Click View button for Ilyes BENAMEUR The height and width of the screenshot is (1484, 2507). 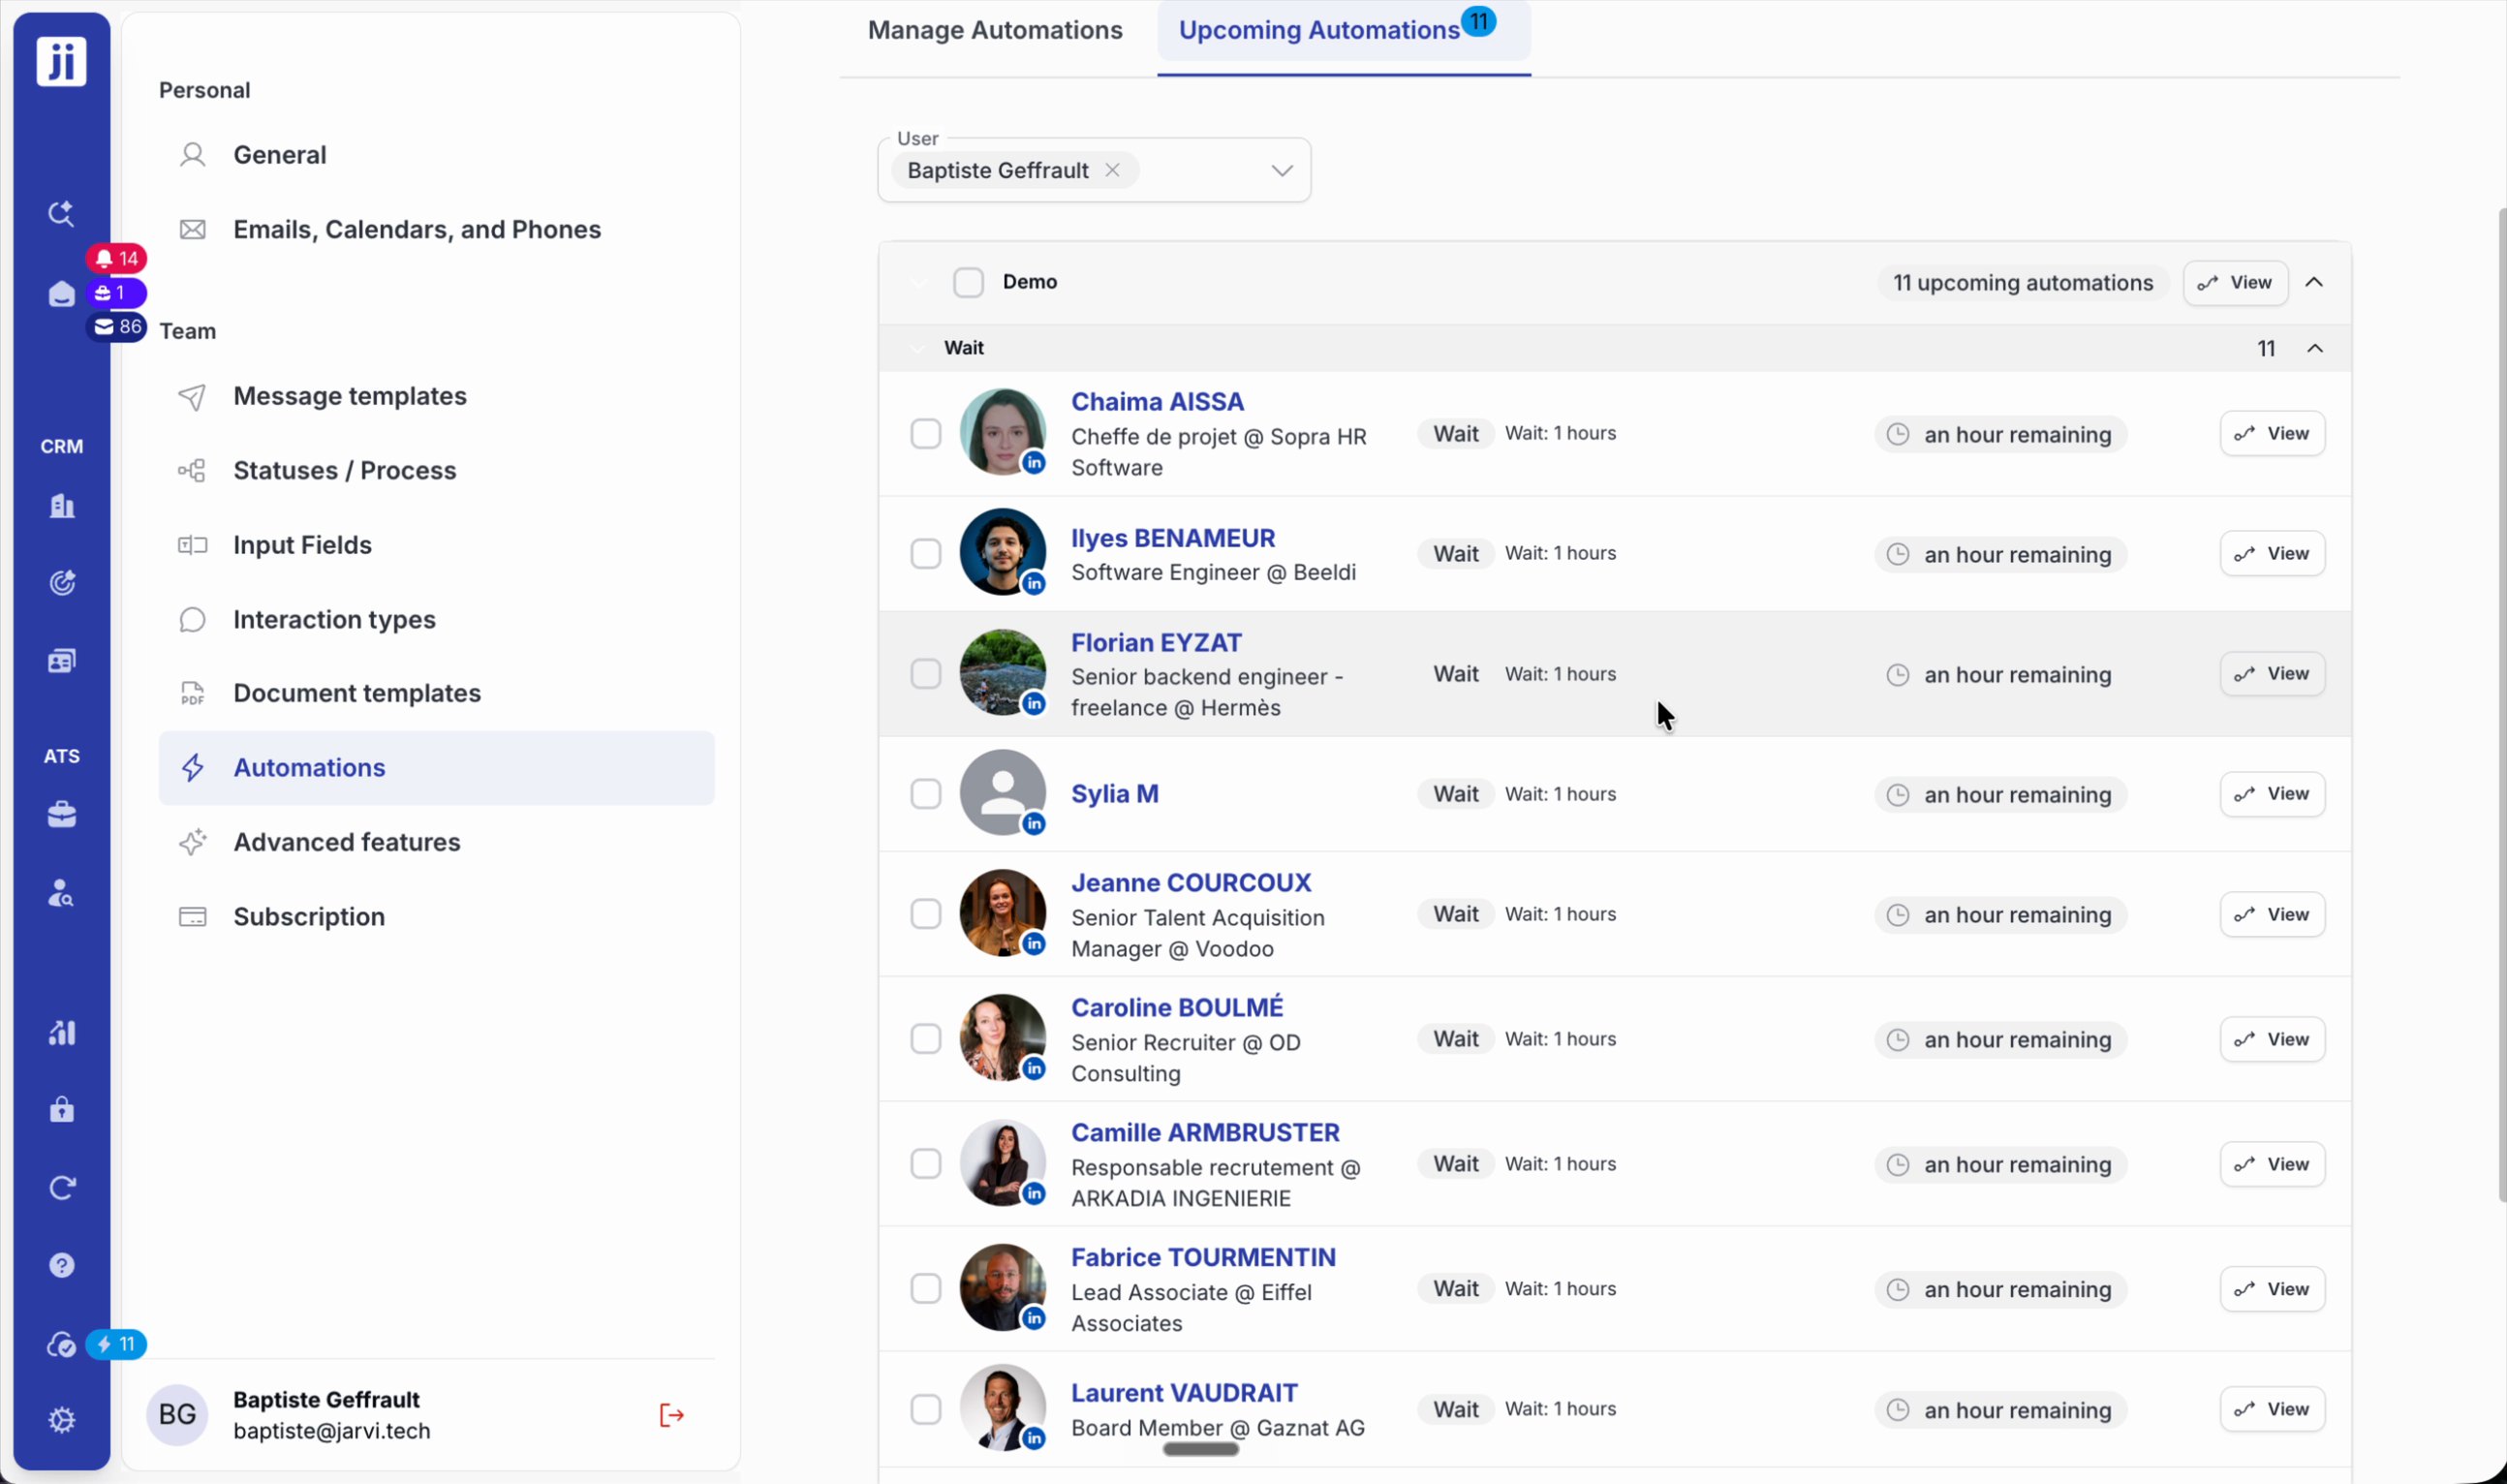(x=2272, y=554)
